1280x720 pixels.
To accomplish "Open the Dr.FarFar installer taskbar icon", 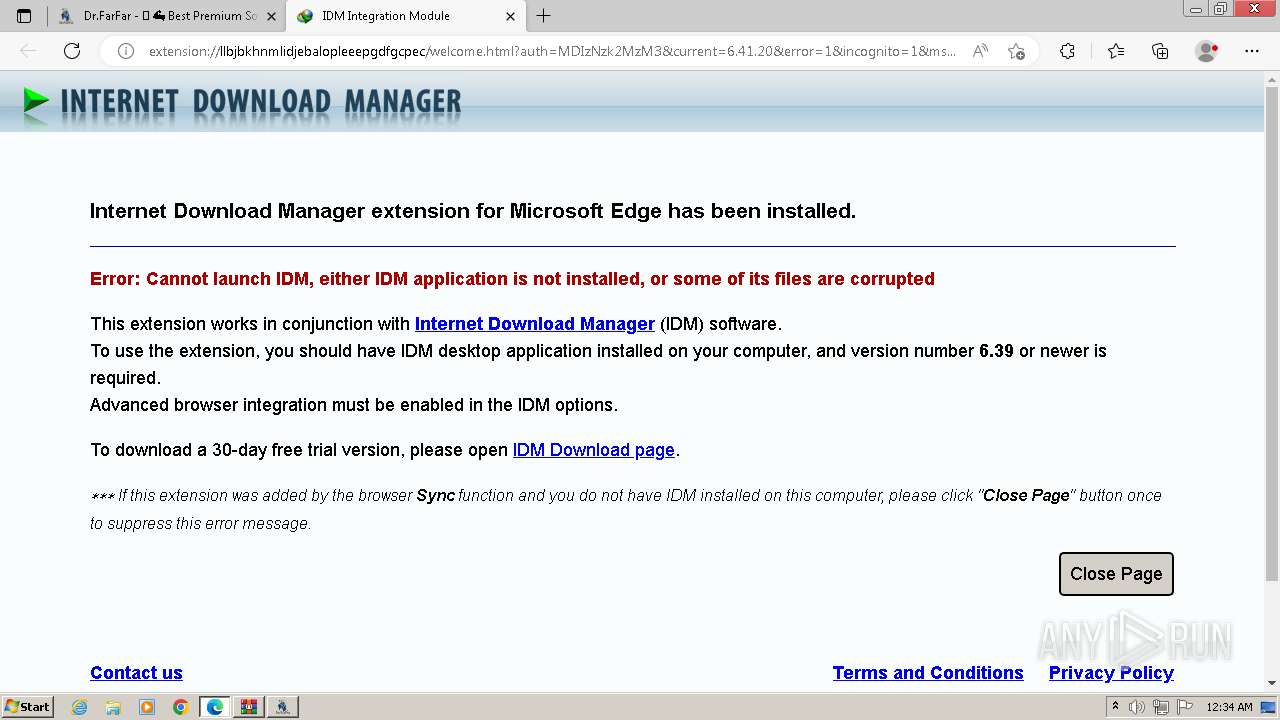I will click(x=283, y=707).
